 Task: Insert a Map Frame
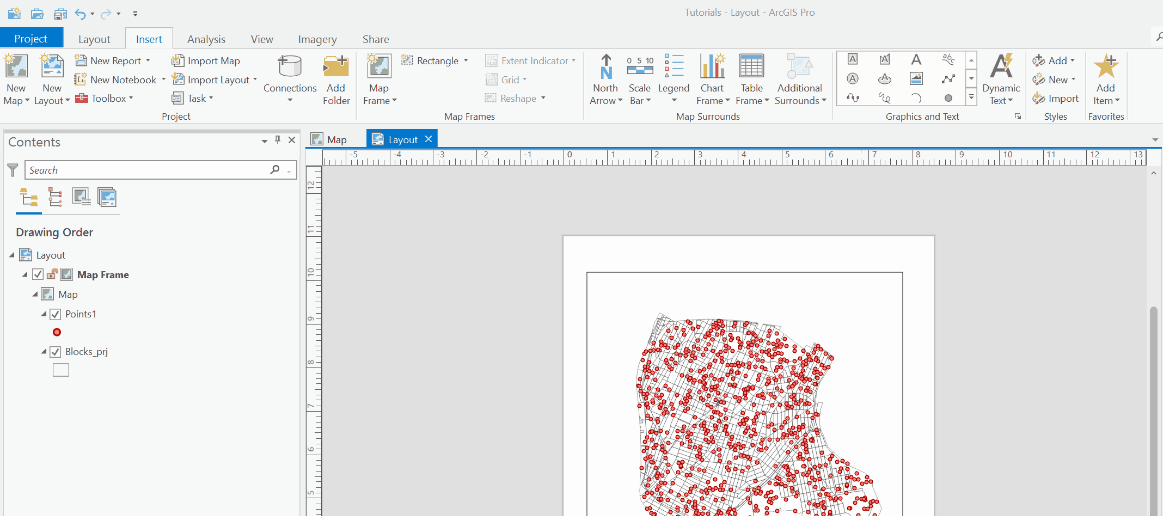[x=380, y=79]
